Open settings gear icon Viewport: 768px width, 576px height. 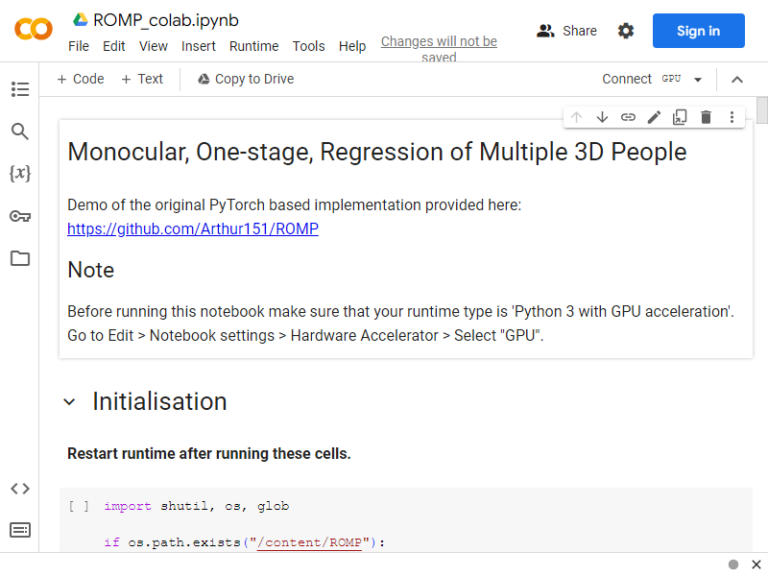click(x=625, y=31)
